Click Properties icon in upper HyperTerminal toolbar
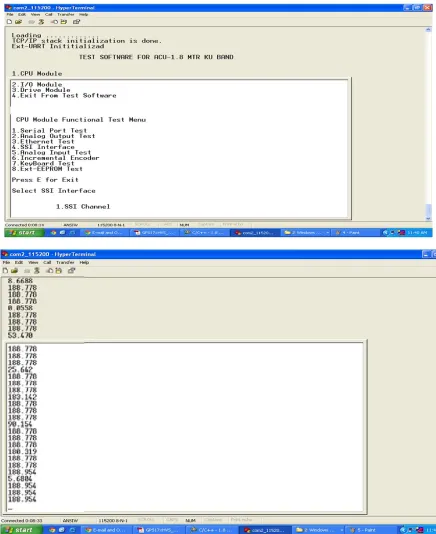The width and height of the screenshot is (436, 534). click(x=76, y=22)
